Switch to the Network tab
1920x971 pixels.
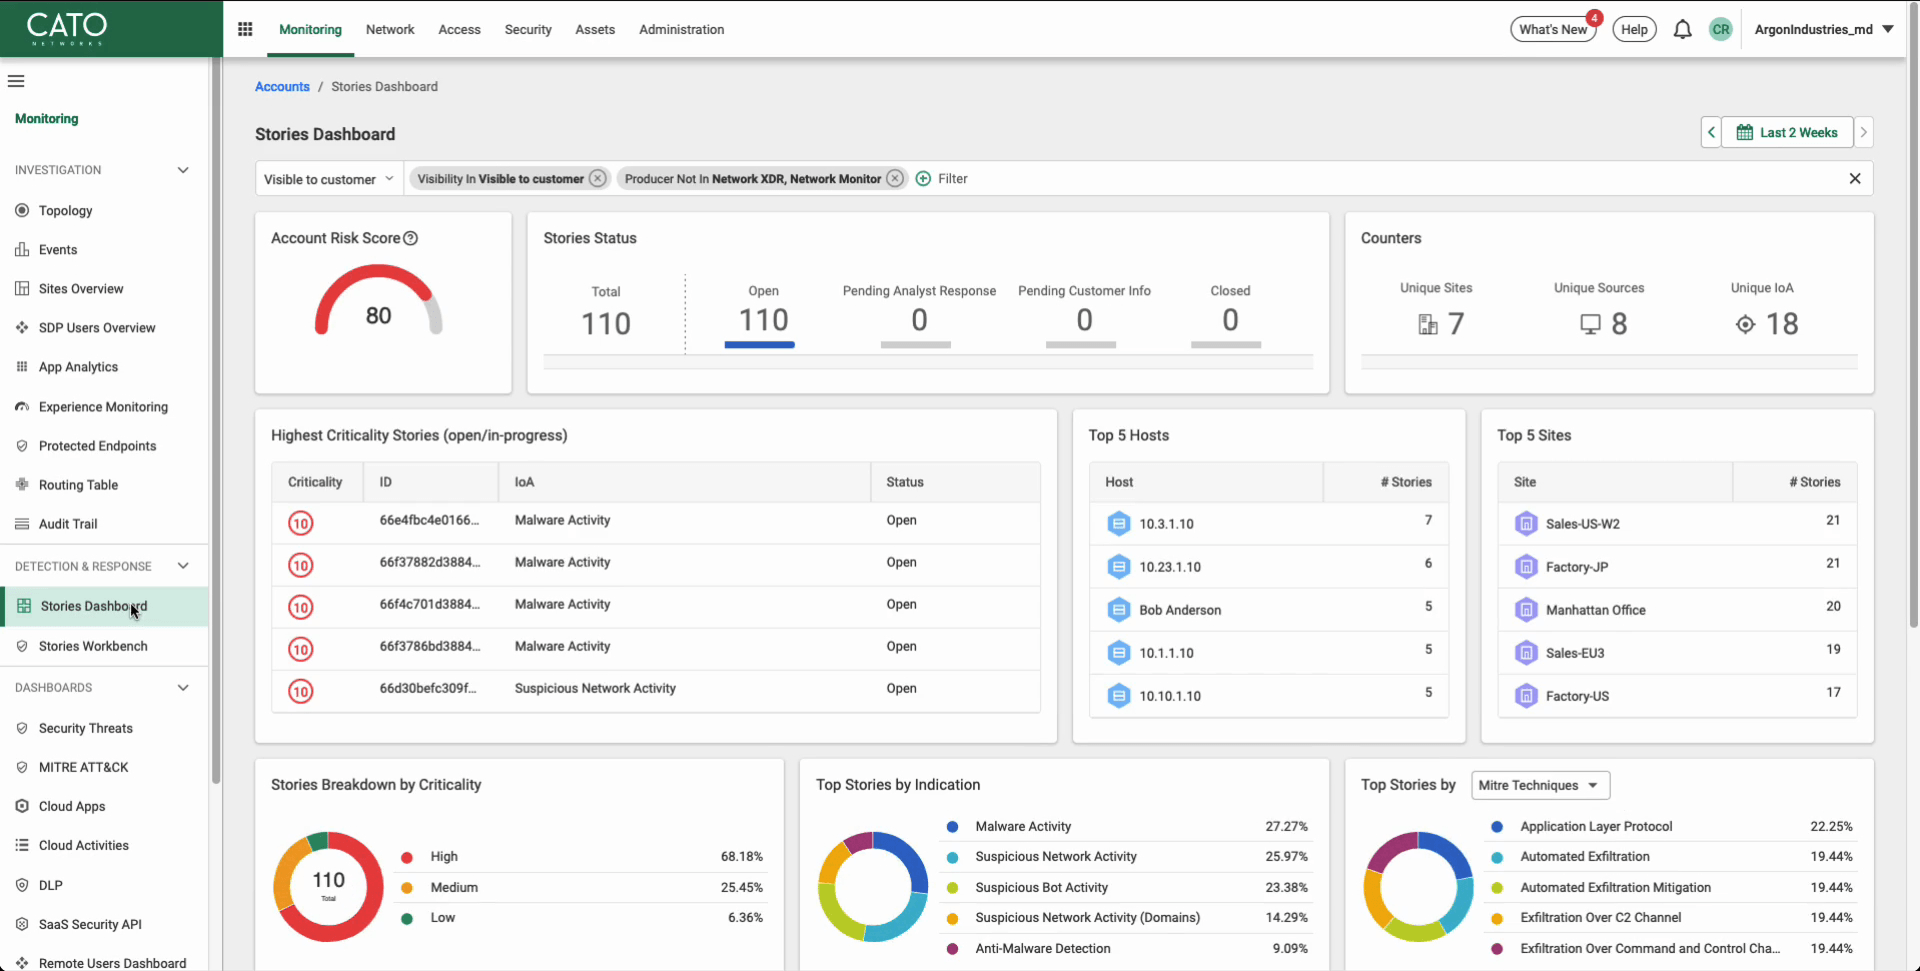coord(390,29)
